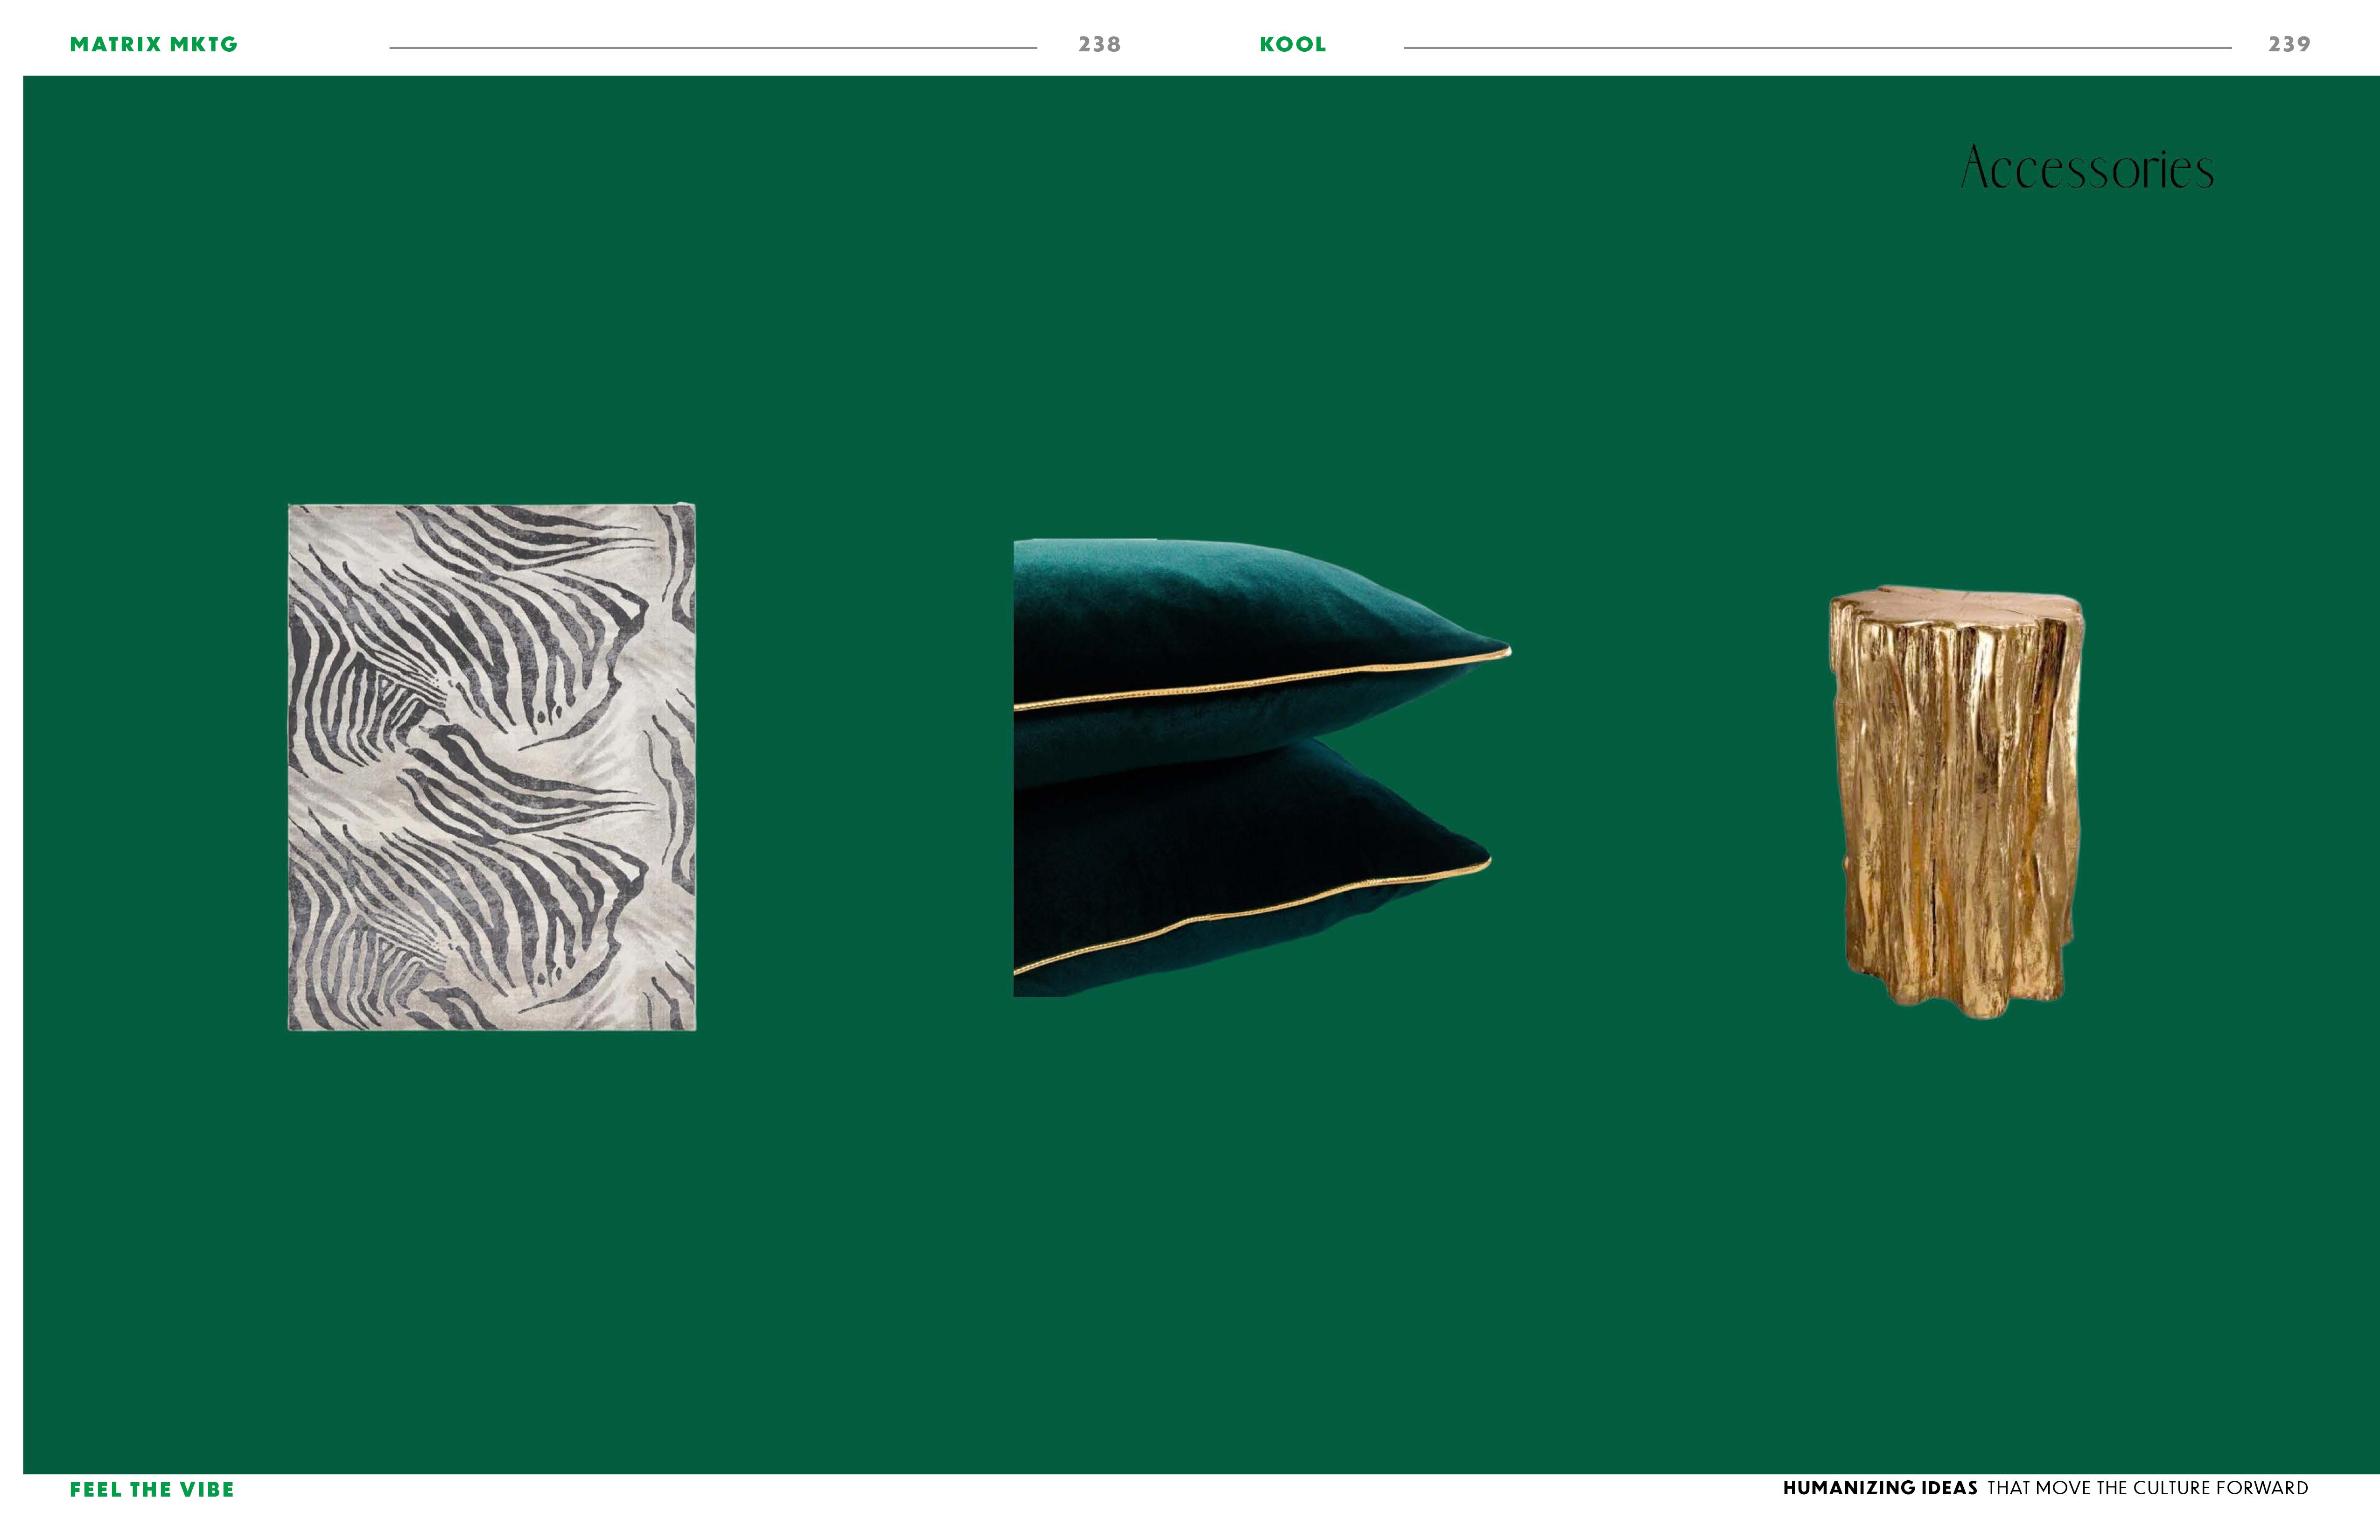Click the FEEL THE VIBE footer text
This screenshot has width=2380, height=1540.
pyautogui.click(x=152, y=1489)
